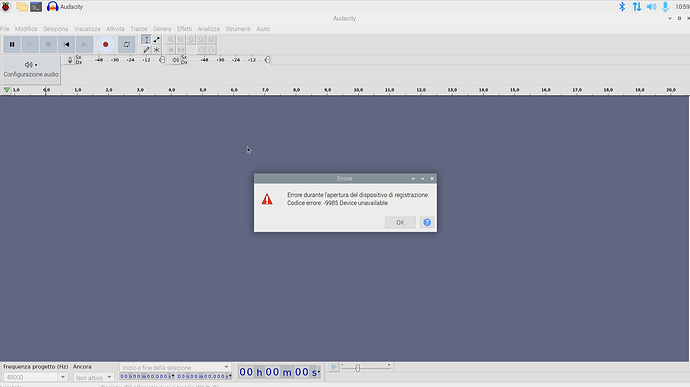Open the microphone tray icon

(665, 7)
